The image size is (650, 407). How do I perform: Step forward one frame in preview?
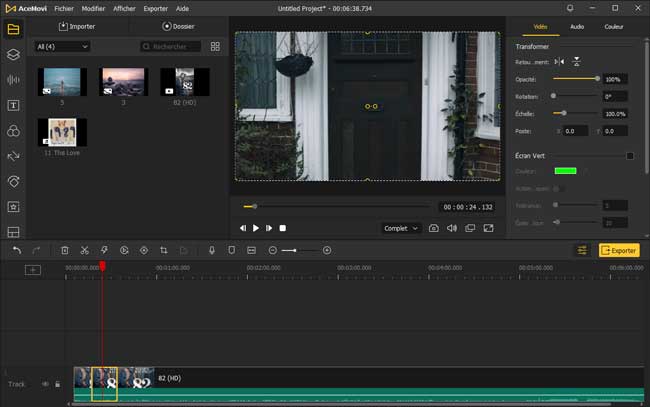(269, 228)
